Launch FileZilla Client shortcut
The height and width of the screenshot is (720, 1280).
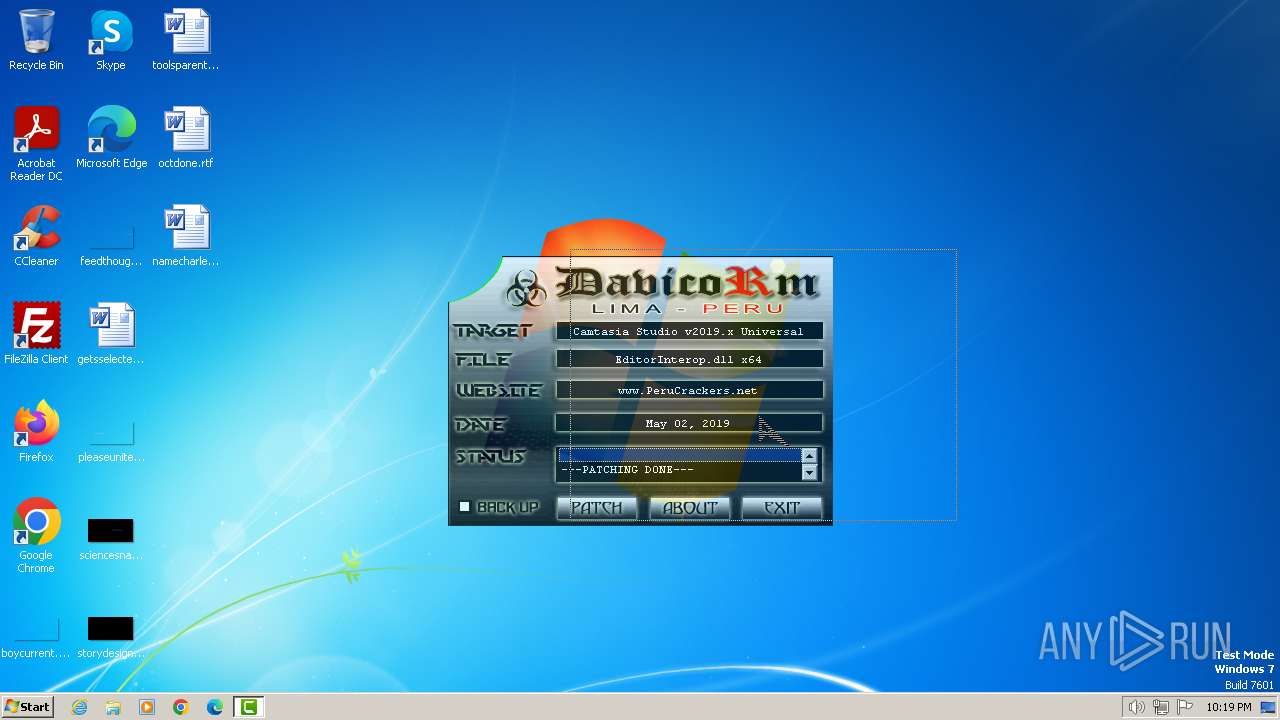click(36, 334)
